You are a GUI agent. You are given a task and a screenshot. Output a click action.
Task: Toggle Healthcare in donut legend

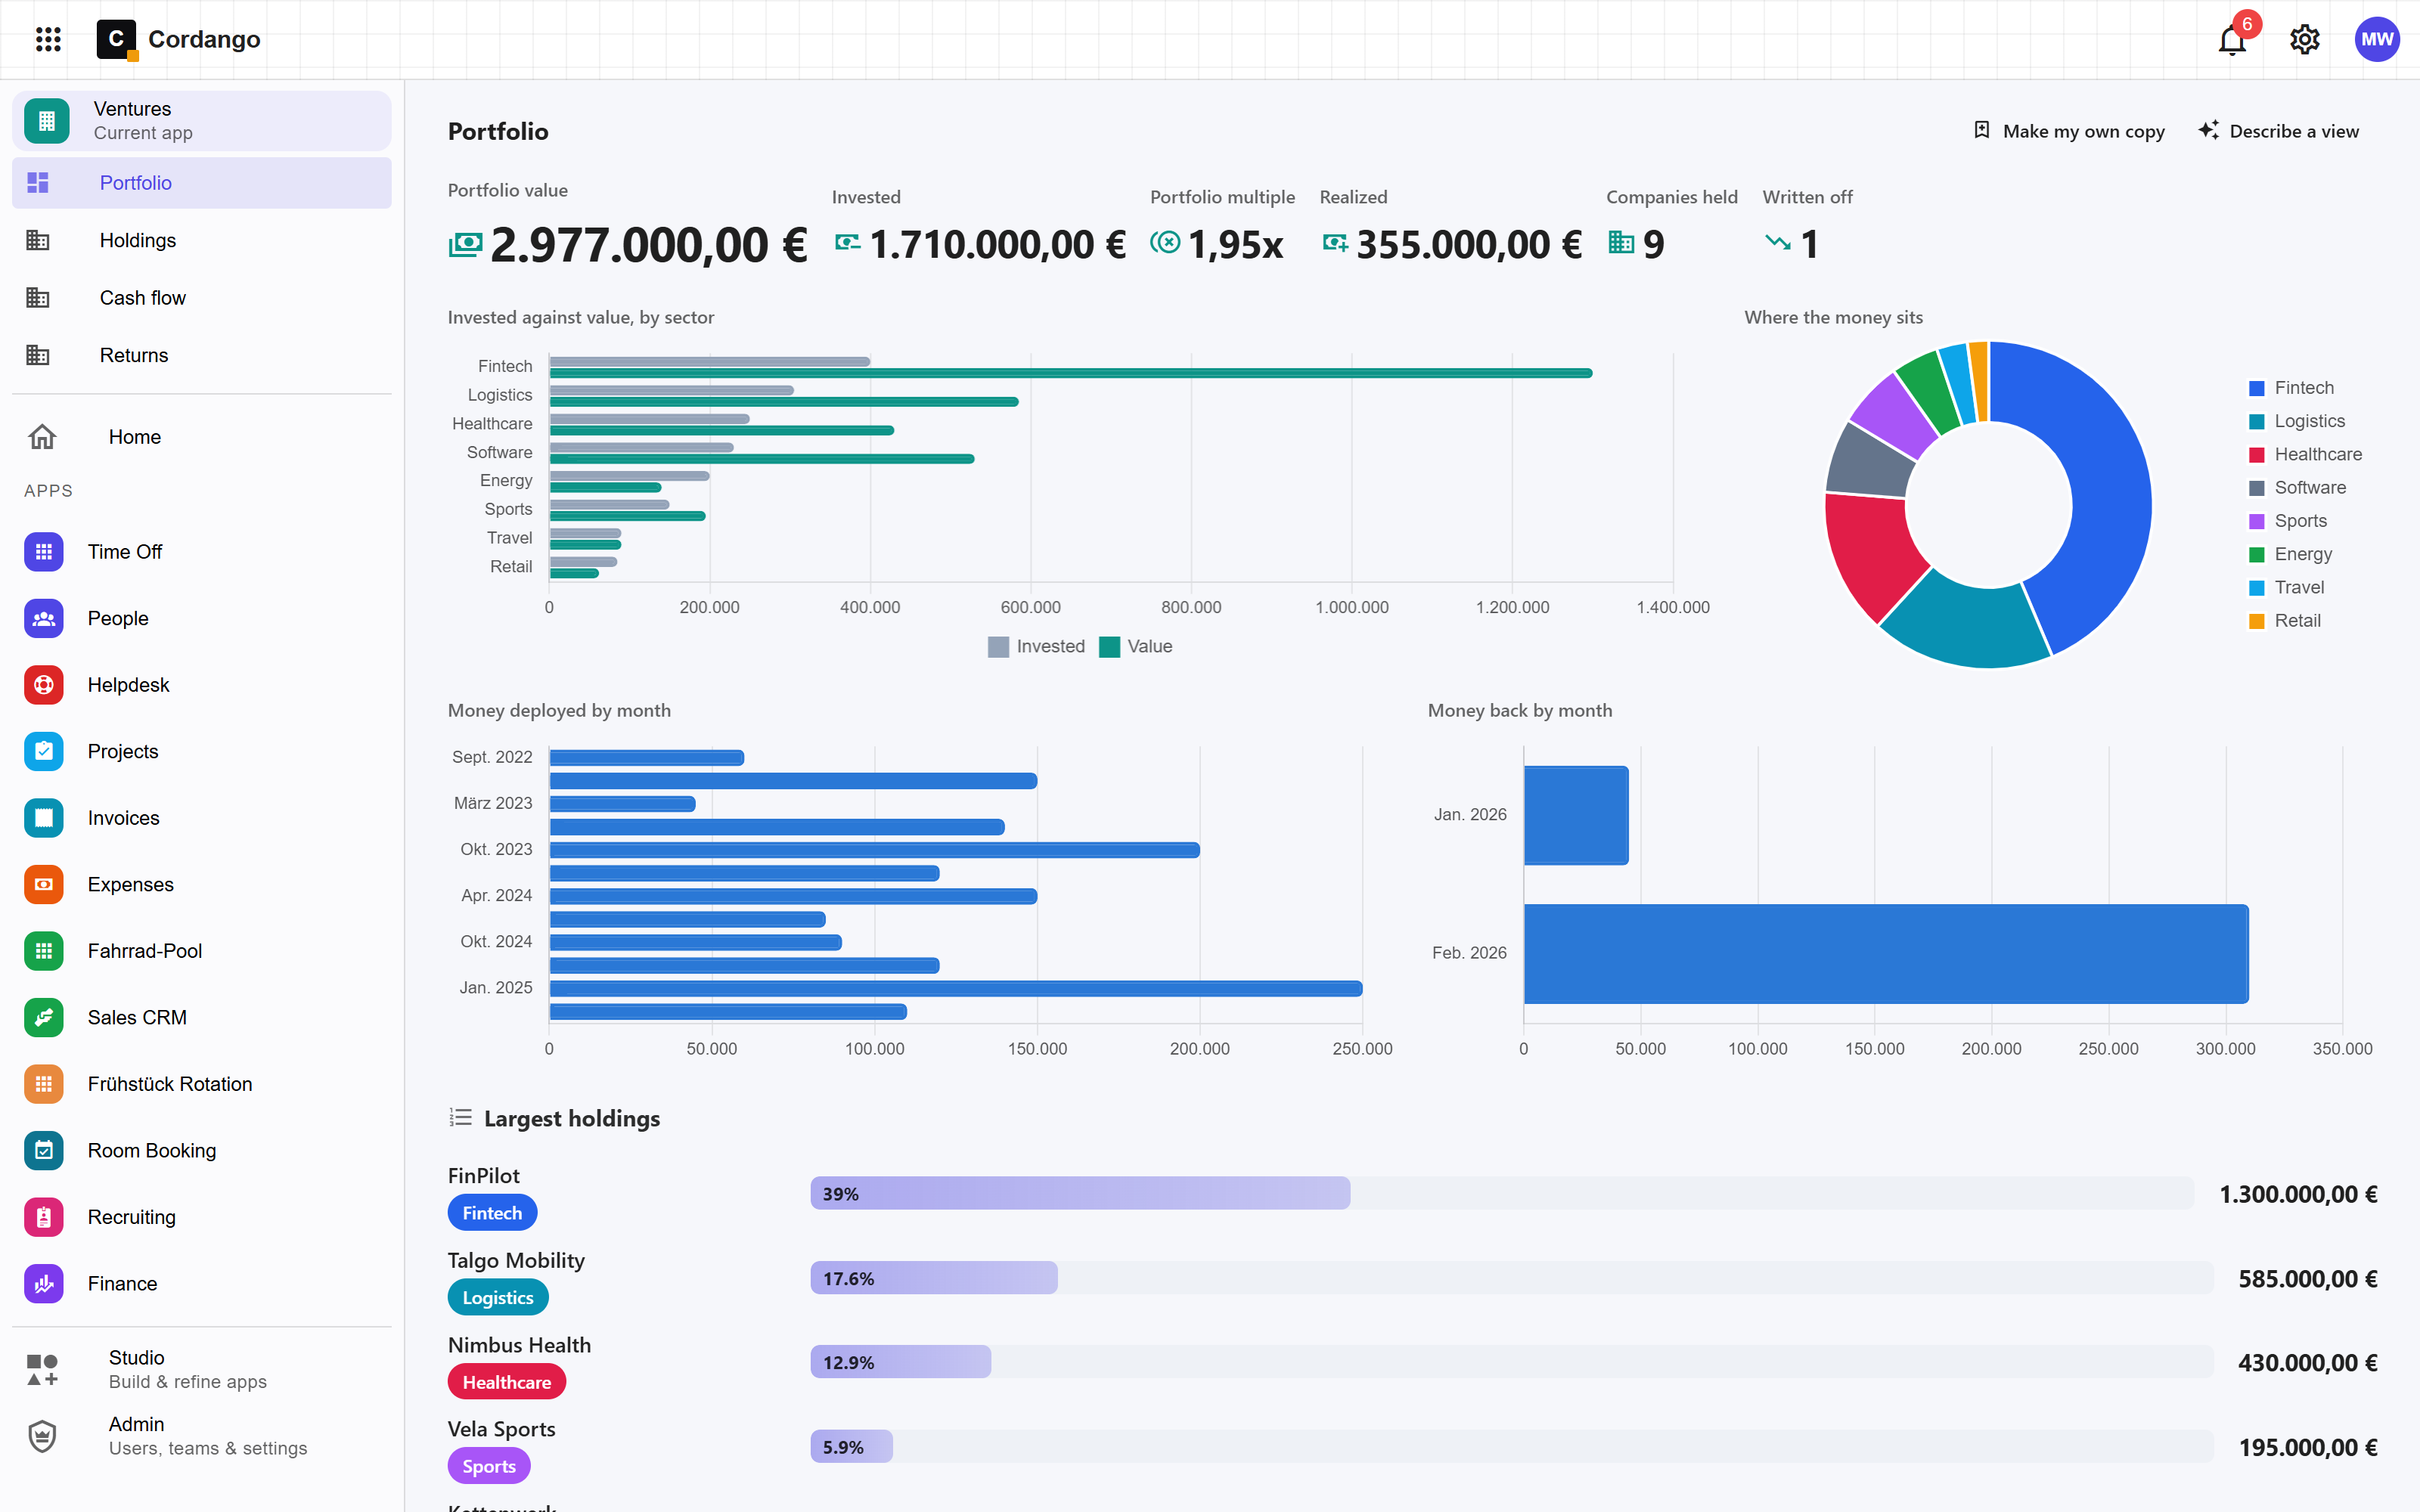pyautogui.click(x=2305, y=454)
